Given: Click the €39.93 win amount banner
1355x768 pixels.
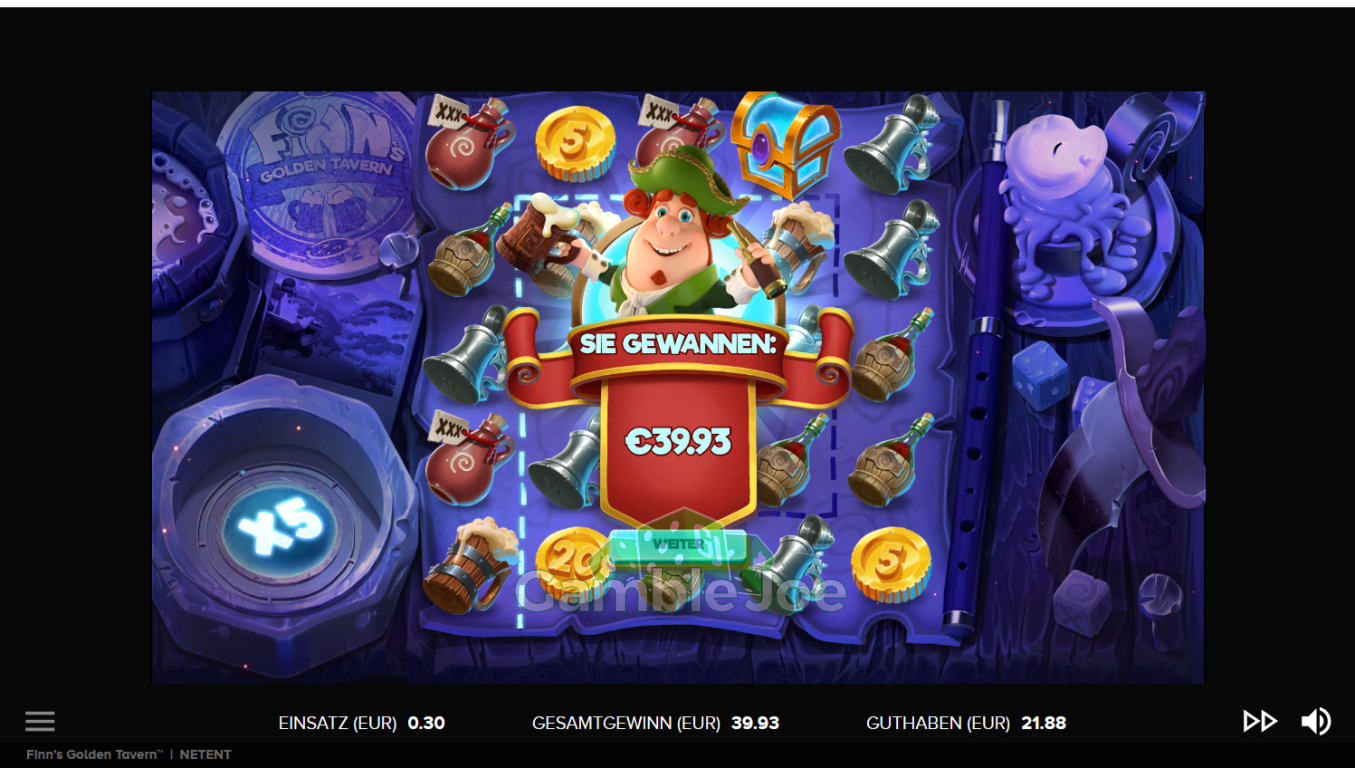Looking at the screenshot, I should pyautogui.click(x=678, y=441).
